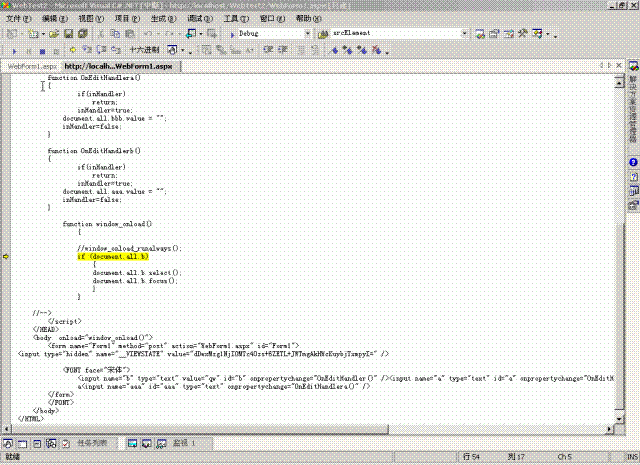Viewport: 640px width, 465px height.
Task: Click the New Project toolbar icon
Action: click(x=12, y=34)
